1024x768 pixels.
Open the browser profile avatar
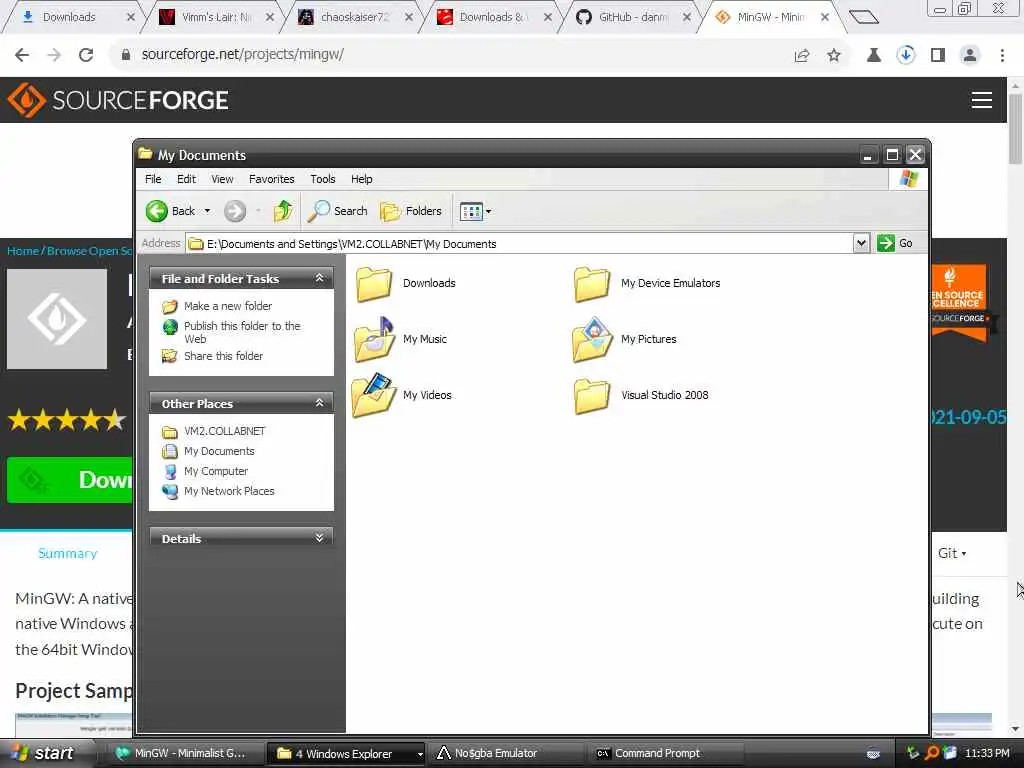[970, 56]
